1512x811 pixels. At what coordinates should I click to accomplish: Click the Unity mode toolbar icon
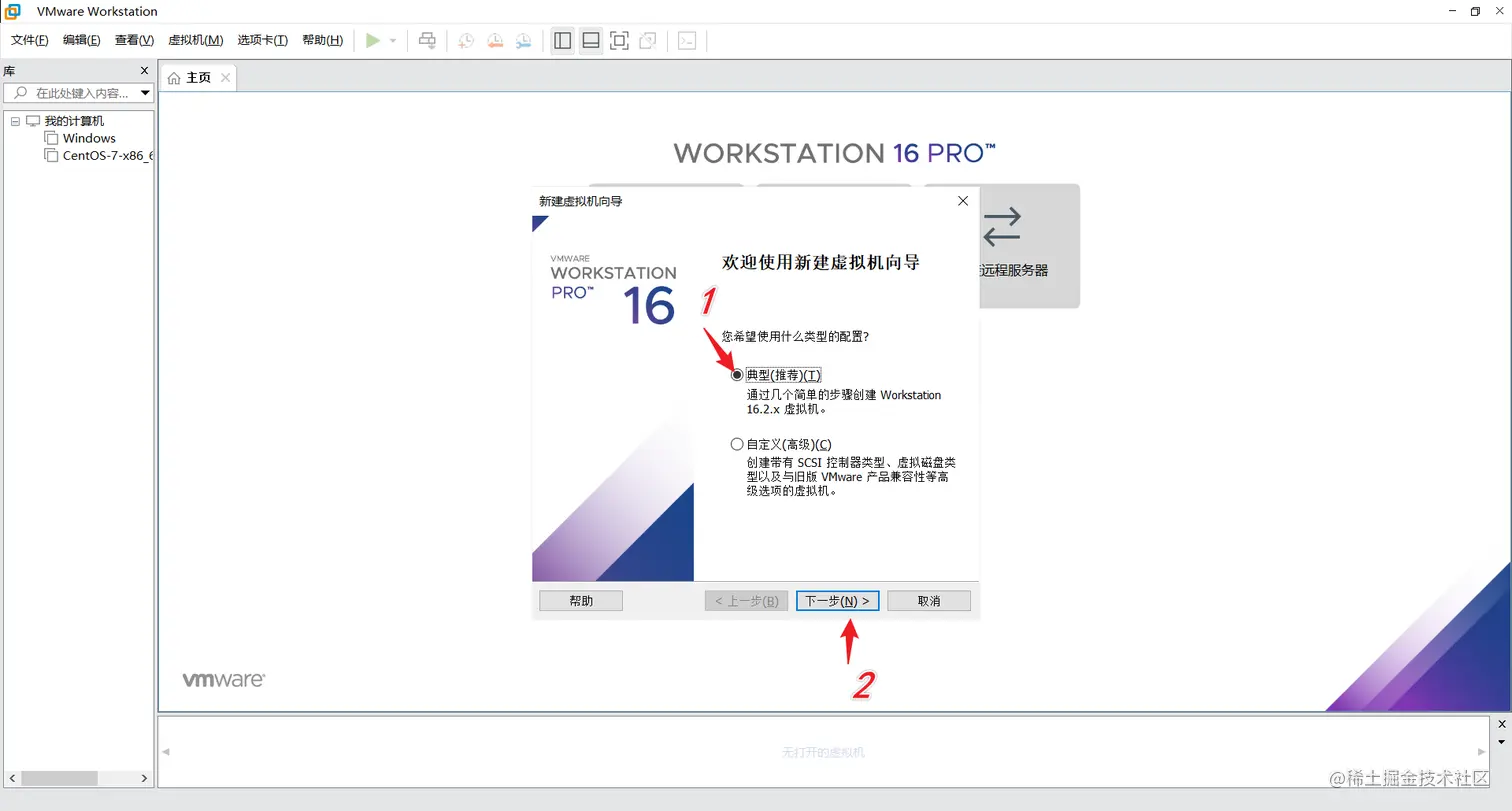(x=648, y=40)
